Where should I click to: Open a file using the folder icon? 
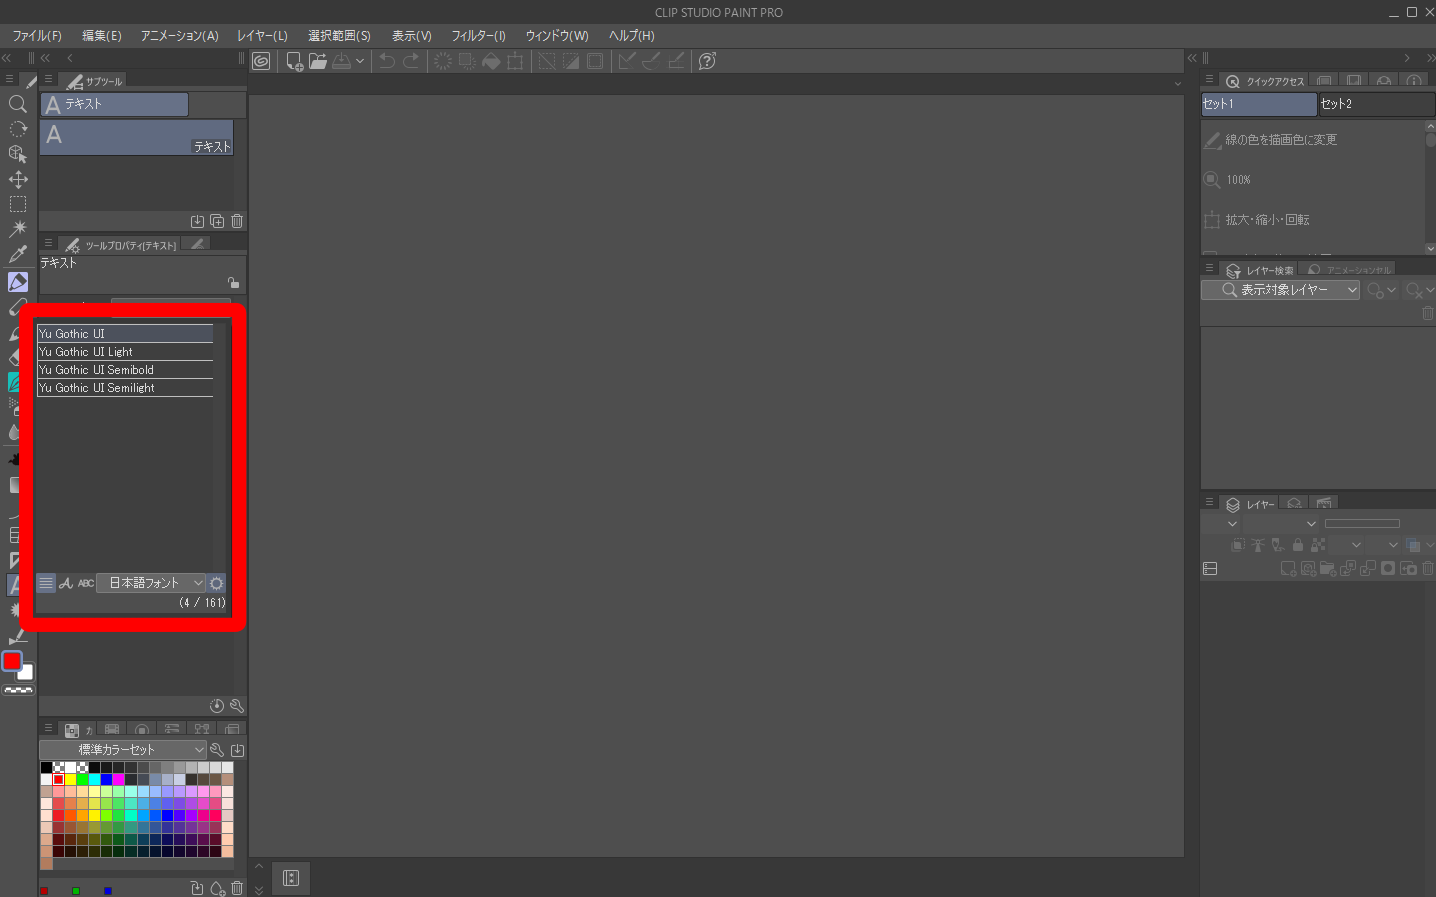318,61
